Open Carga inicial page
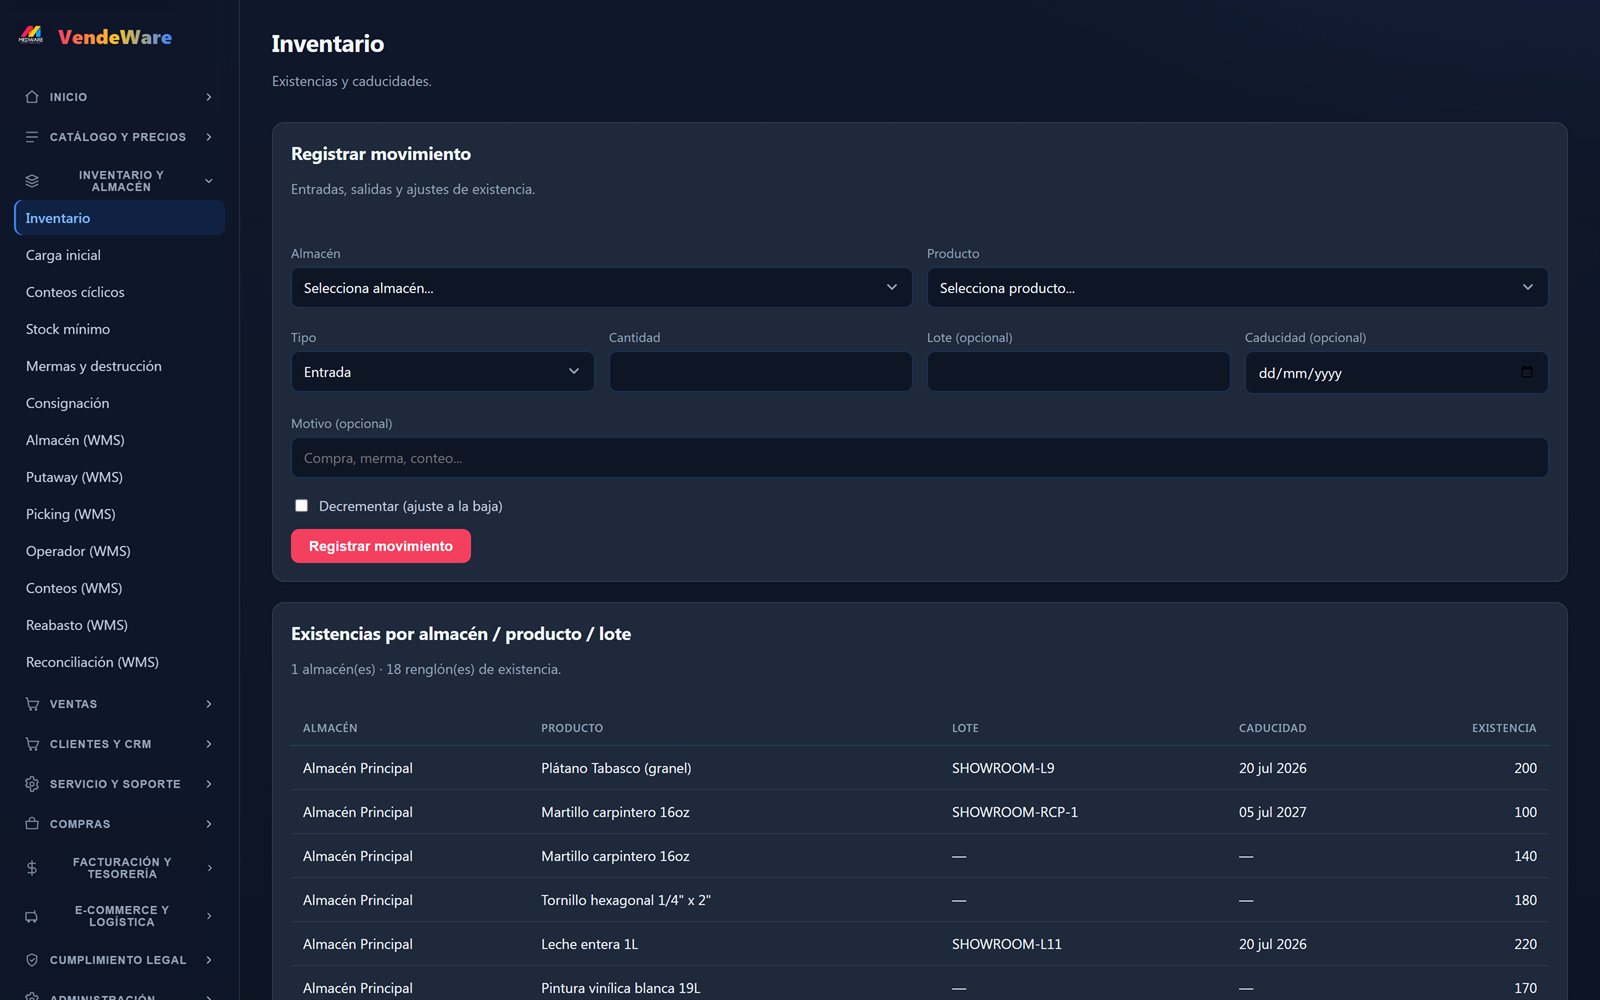Screen dimensions: 1600x1000 coord(119,255)
